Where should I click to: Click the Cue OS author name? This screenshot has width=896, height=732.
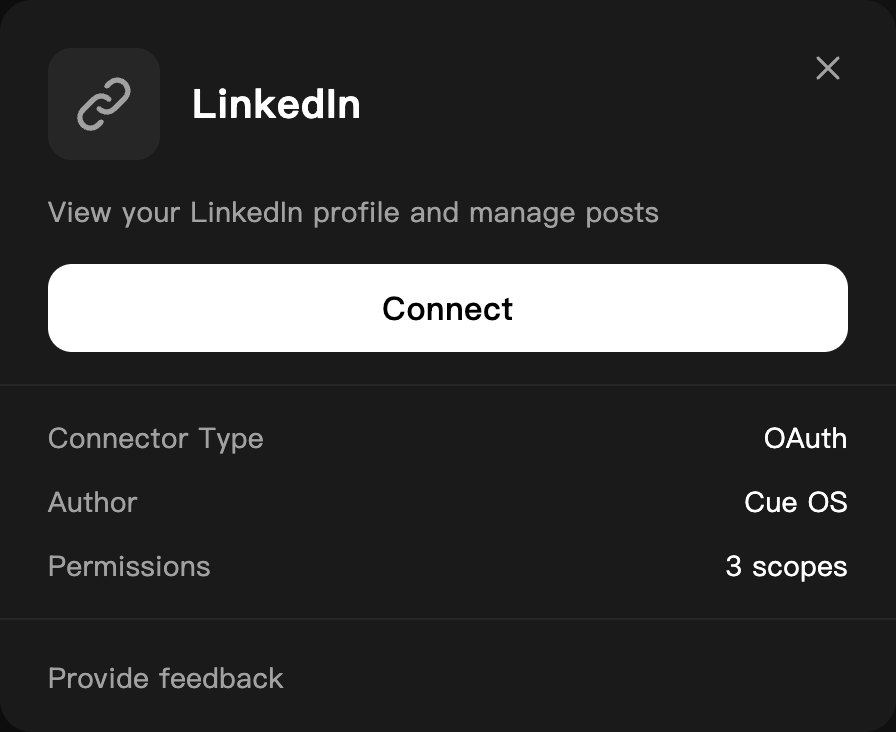(x=795, y=502)
